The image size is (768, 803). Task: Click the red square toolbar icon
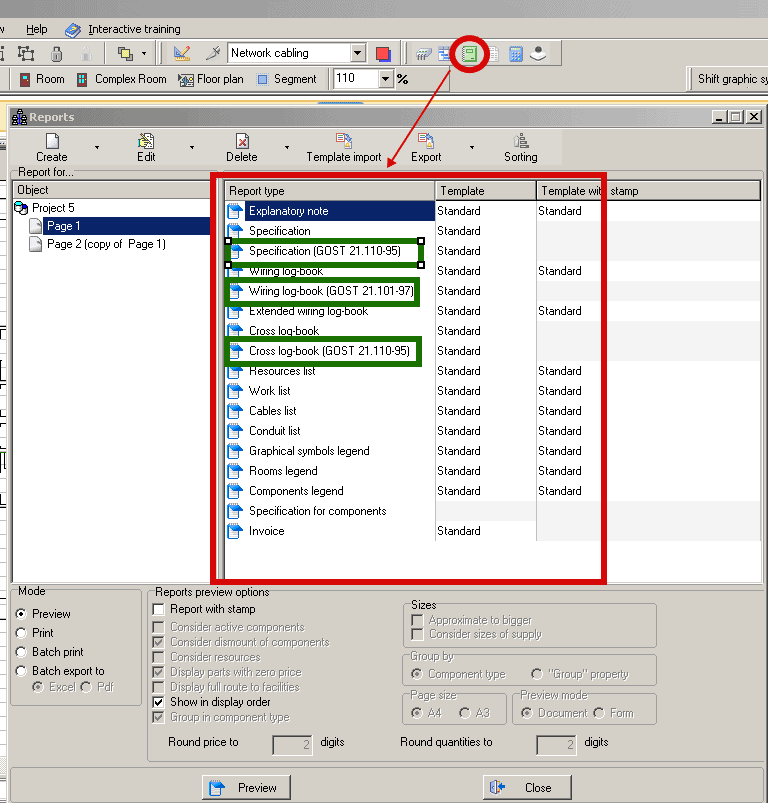coord(384,53)
